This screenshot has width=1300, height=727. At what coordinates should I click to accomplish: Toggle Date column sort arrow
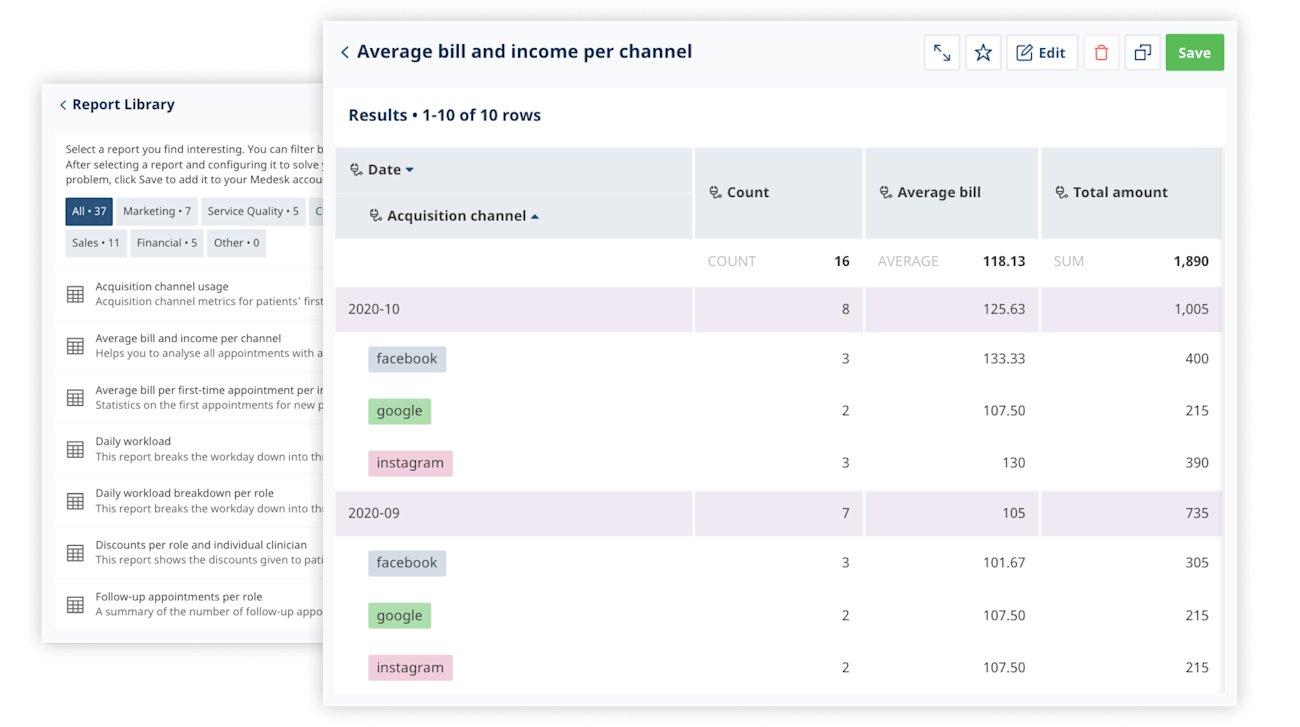(409, 170)
